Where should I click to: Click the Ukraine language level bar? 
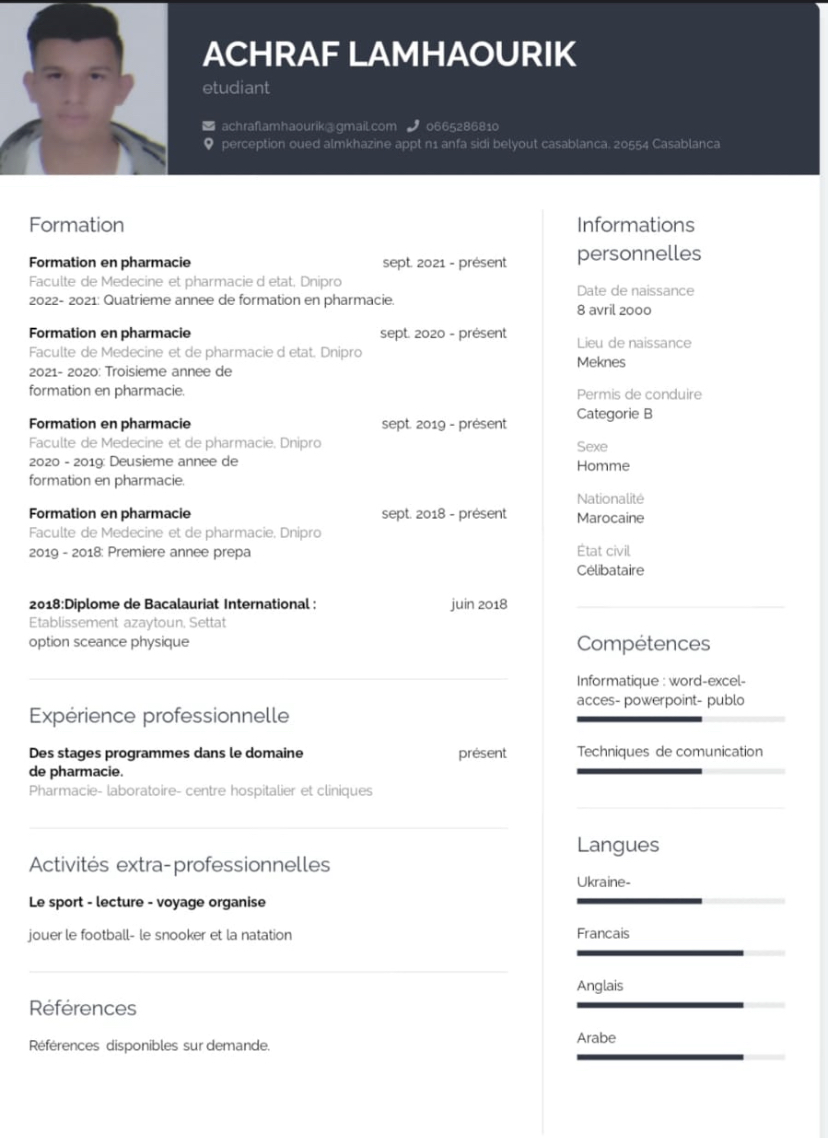(x=681, y=901)
